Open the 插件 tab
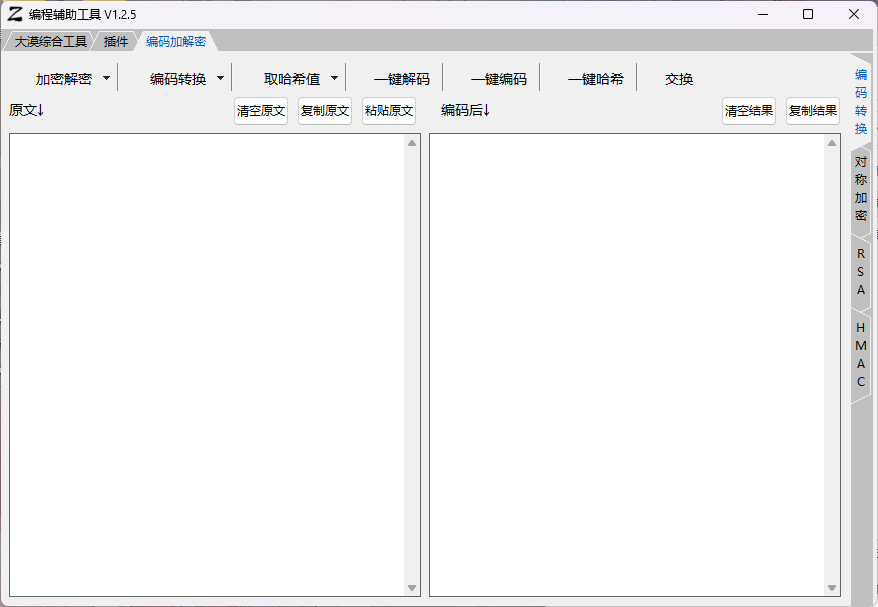 pos(116,41)
